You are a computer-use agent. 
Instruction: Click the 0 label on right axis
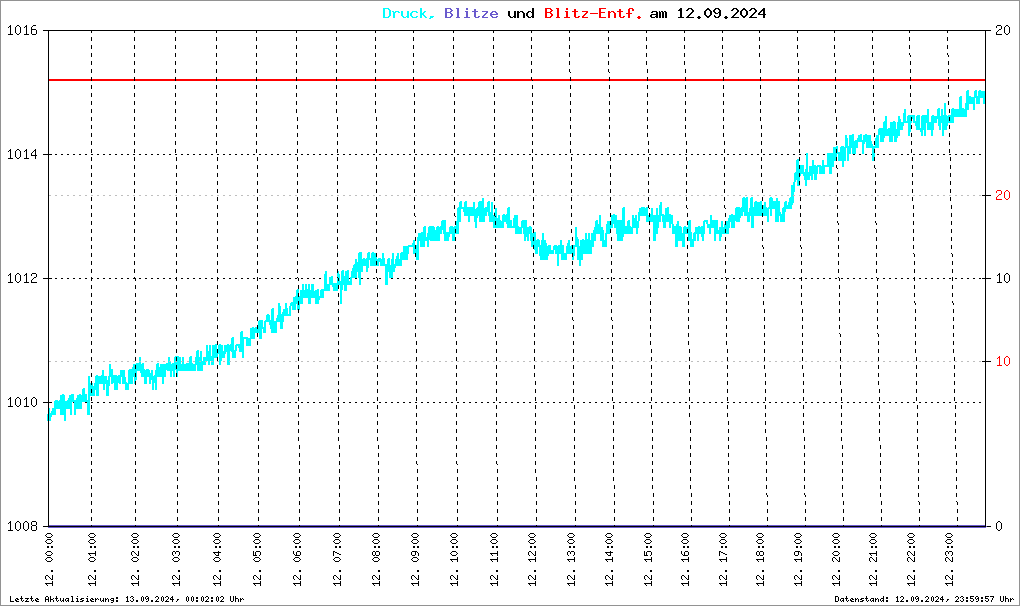999,526
